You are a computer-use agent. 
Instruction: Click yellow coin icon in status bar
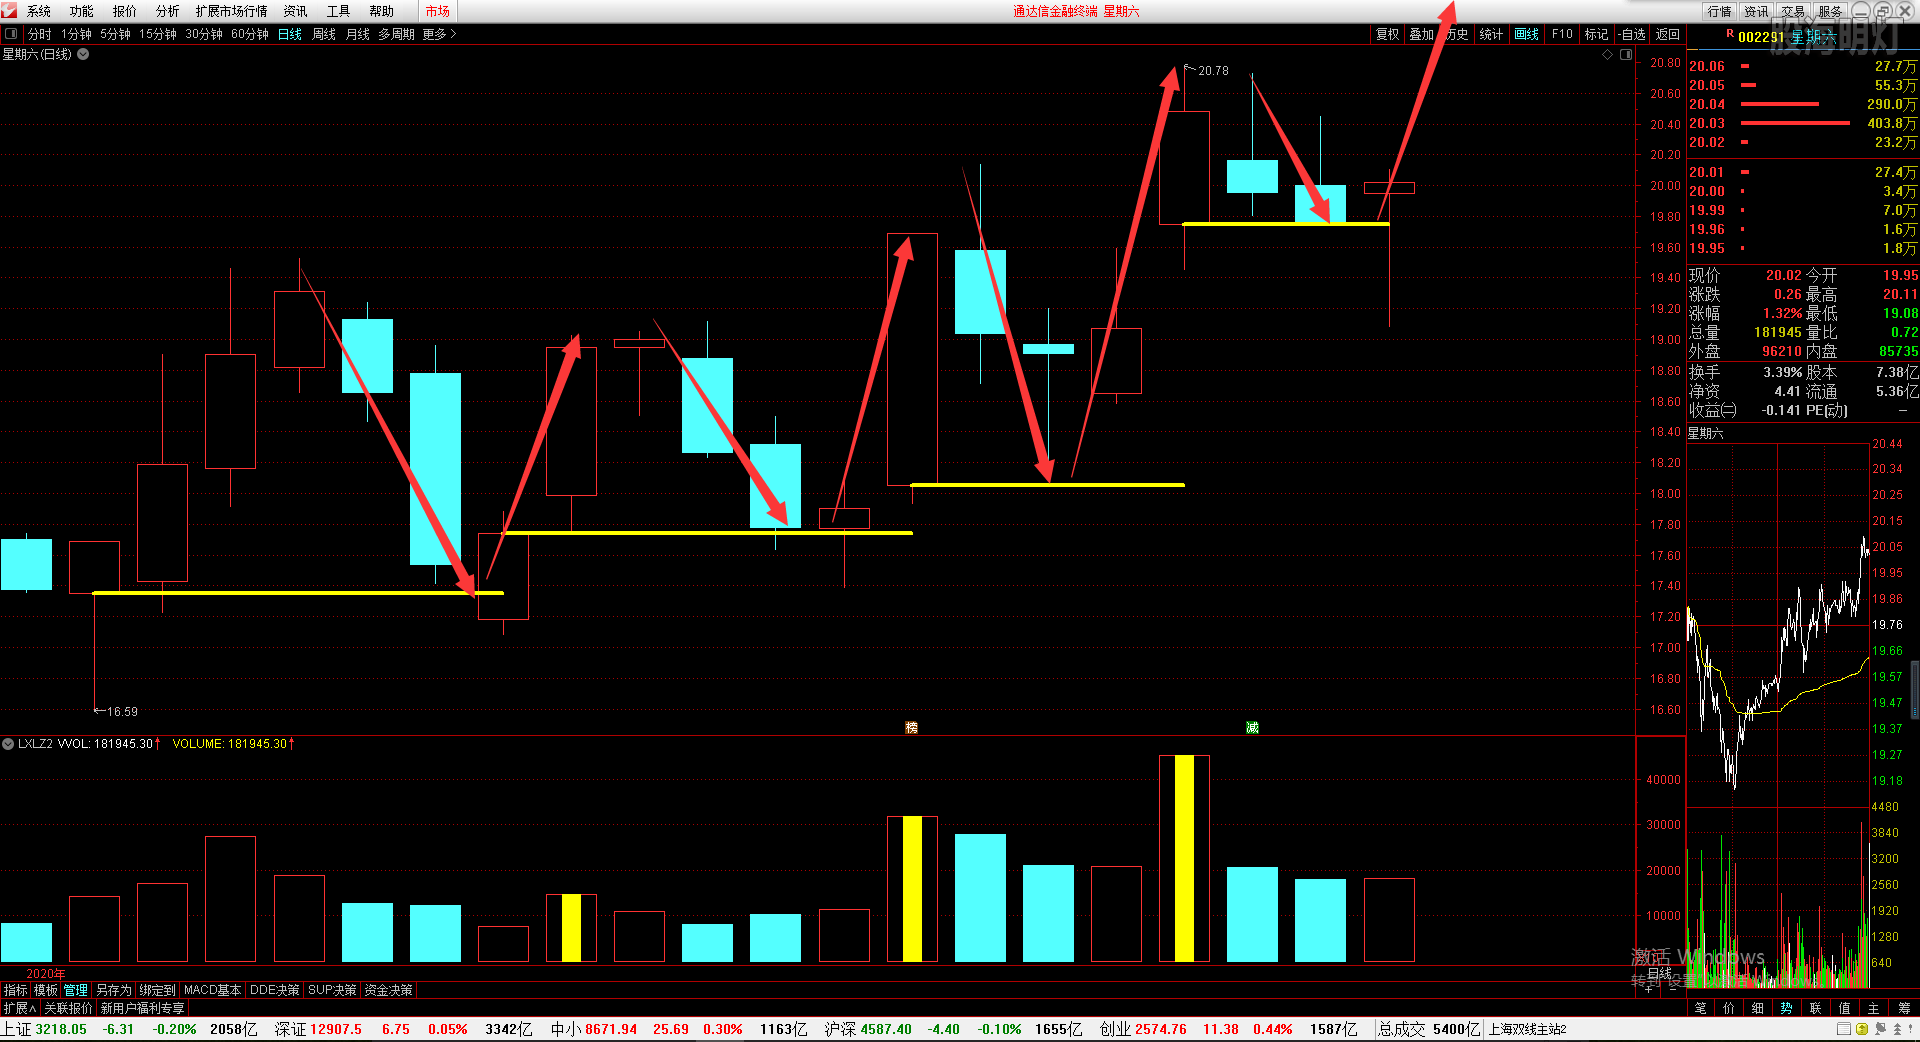click(1862, 1029)
